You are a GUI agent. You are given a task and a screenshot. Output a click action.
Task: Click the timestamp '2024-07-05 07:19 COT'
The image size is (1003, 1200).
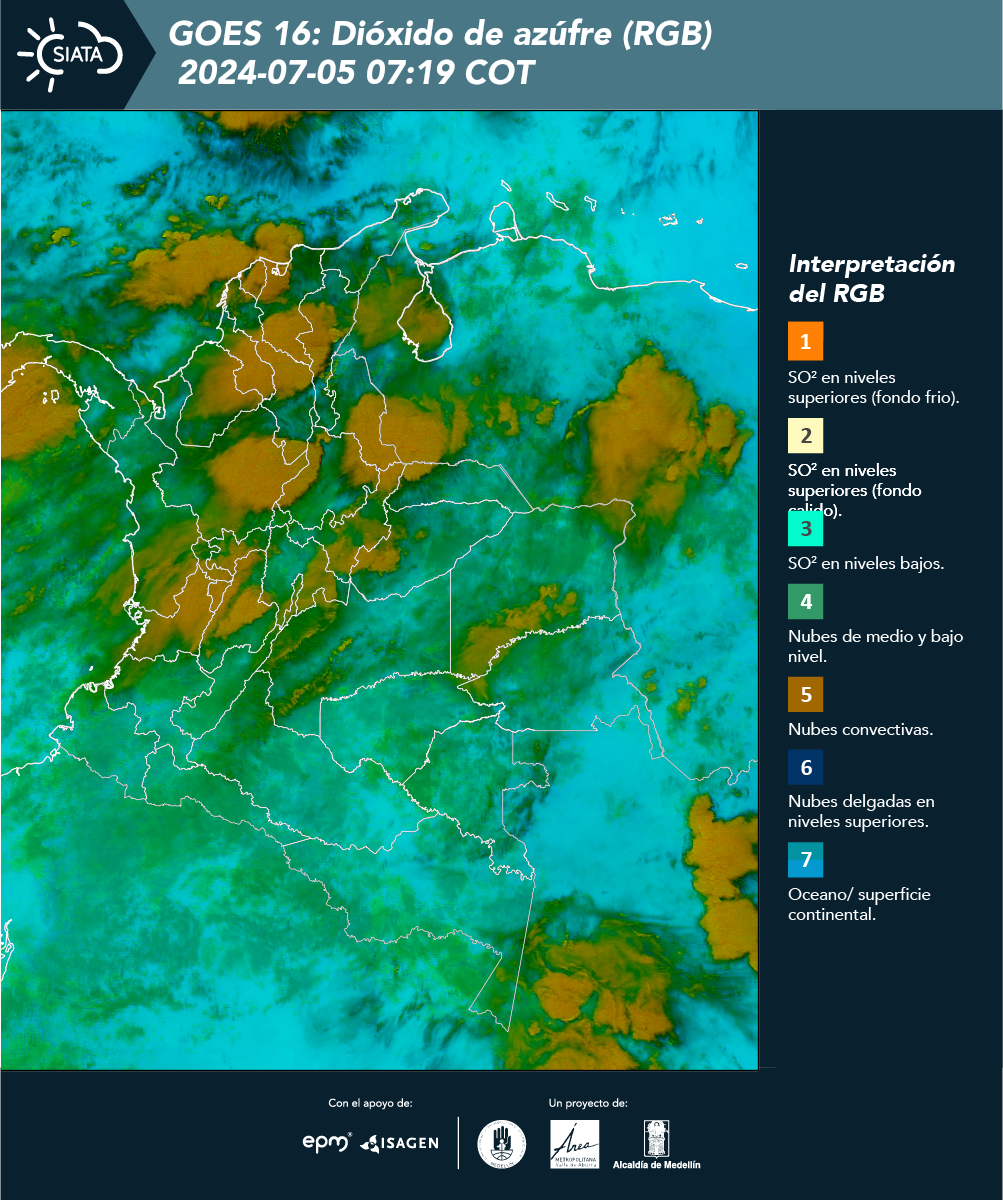tap(356, 73)
